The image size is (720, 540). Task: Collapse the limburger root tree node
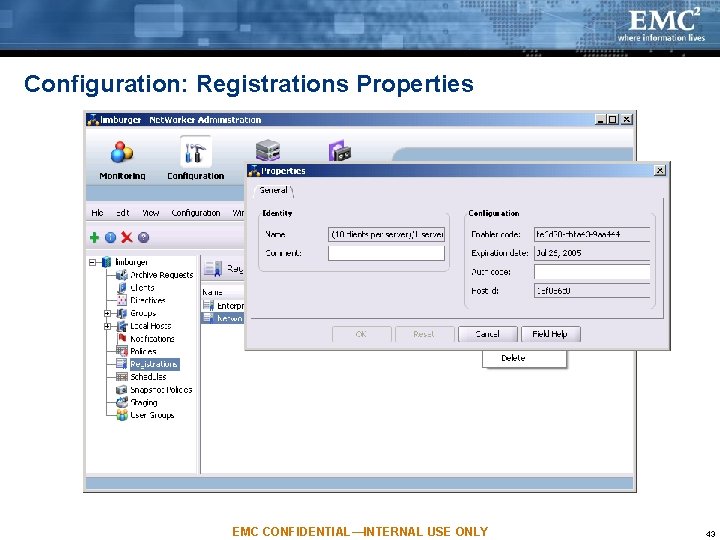point(92,262)
